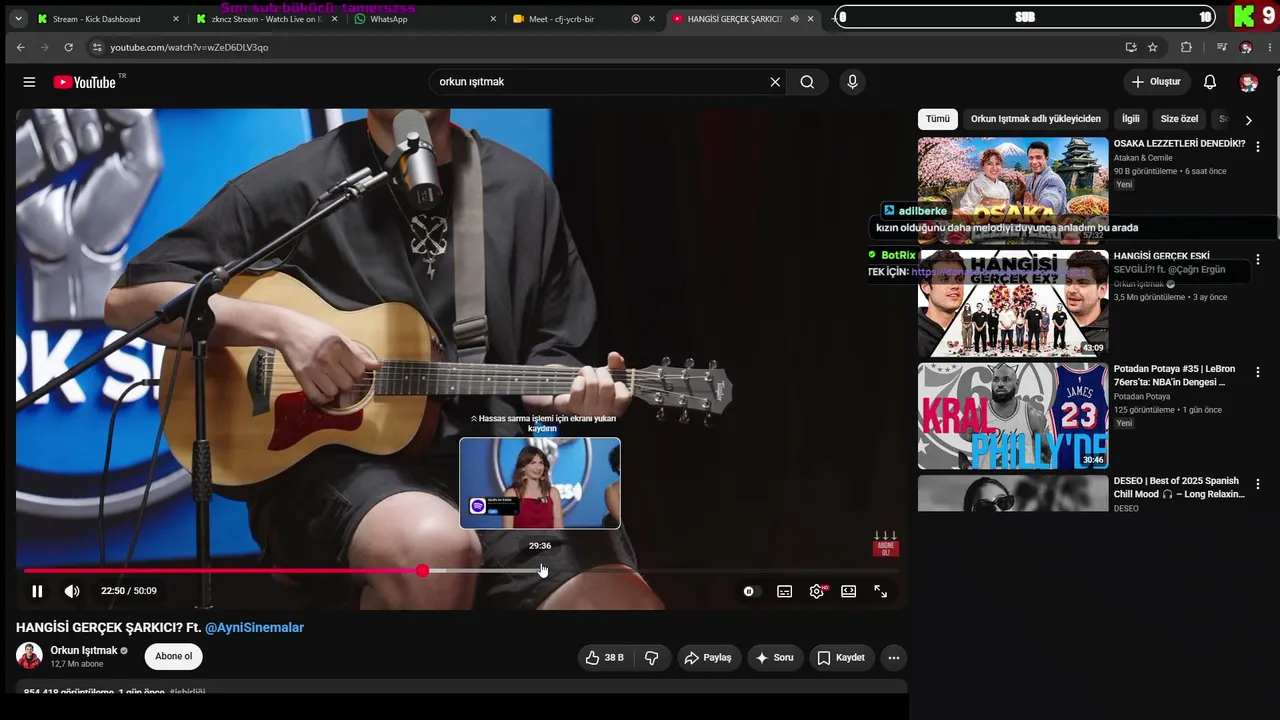Share the video with Paylaş

[709, 658]
